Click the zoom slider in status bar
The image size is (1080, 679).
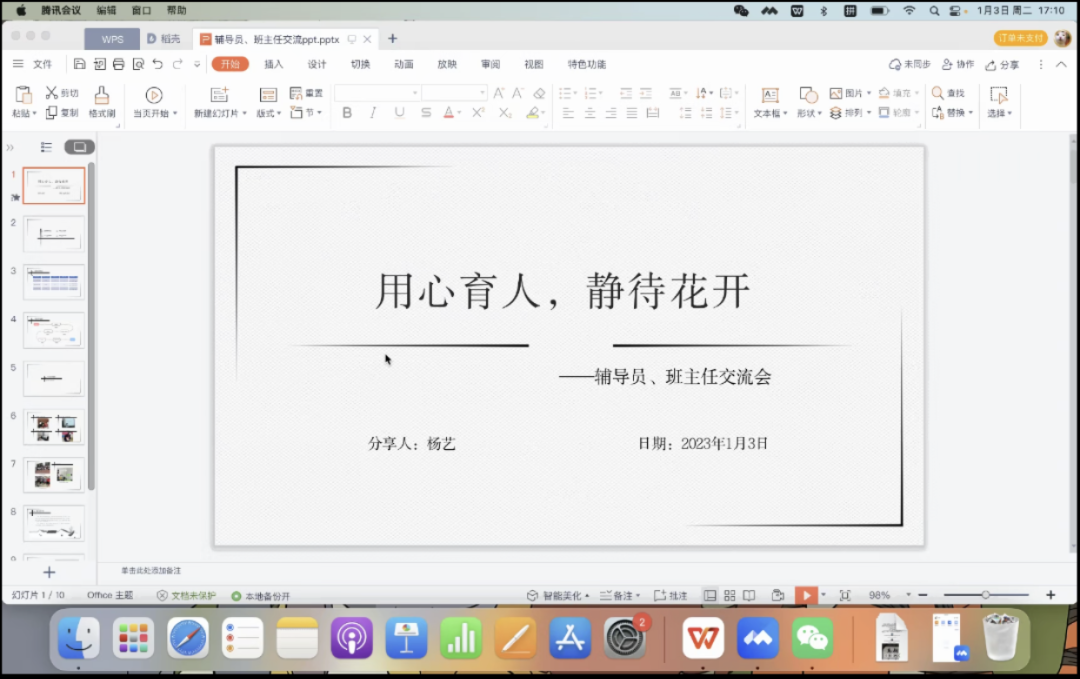click(x=985, y=595)
